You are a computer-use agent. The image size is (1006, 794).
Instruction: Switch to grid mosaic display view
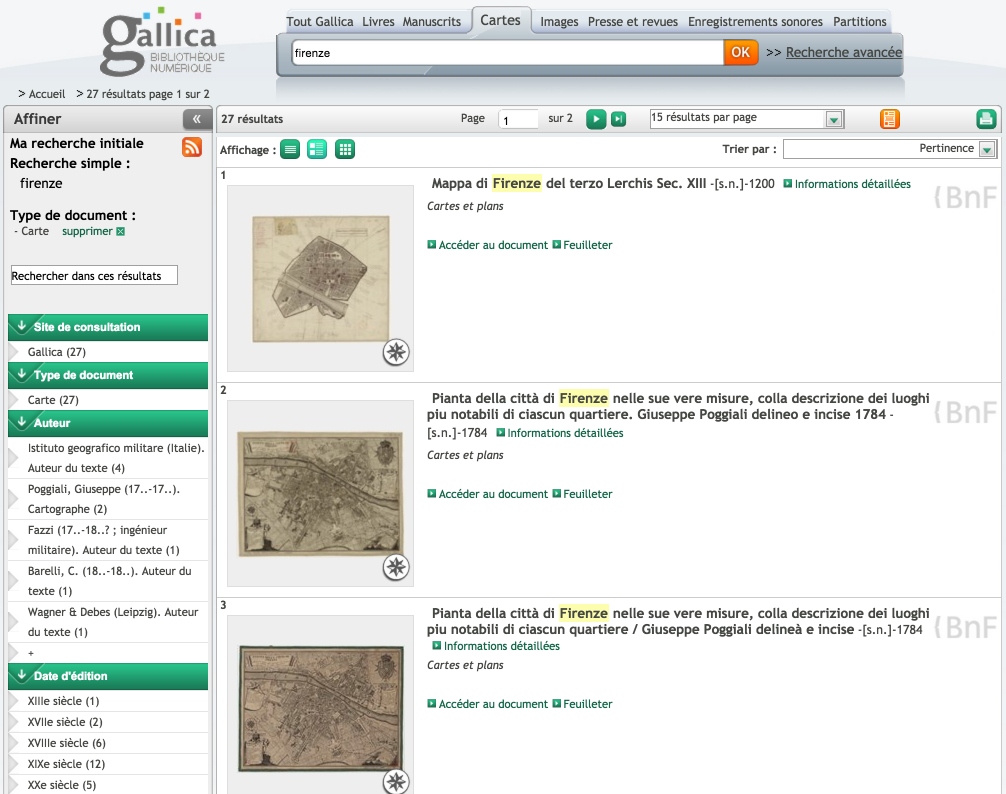345,149
